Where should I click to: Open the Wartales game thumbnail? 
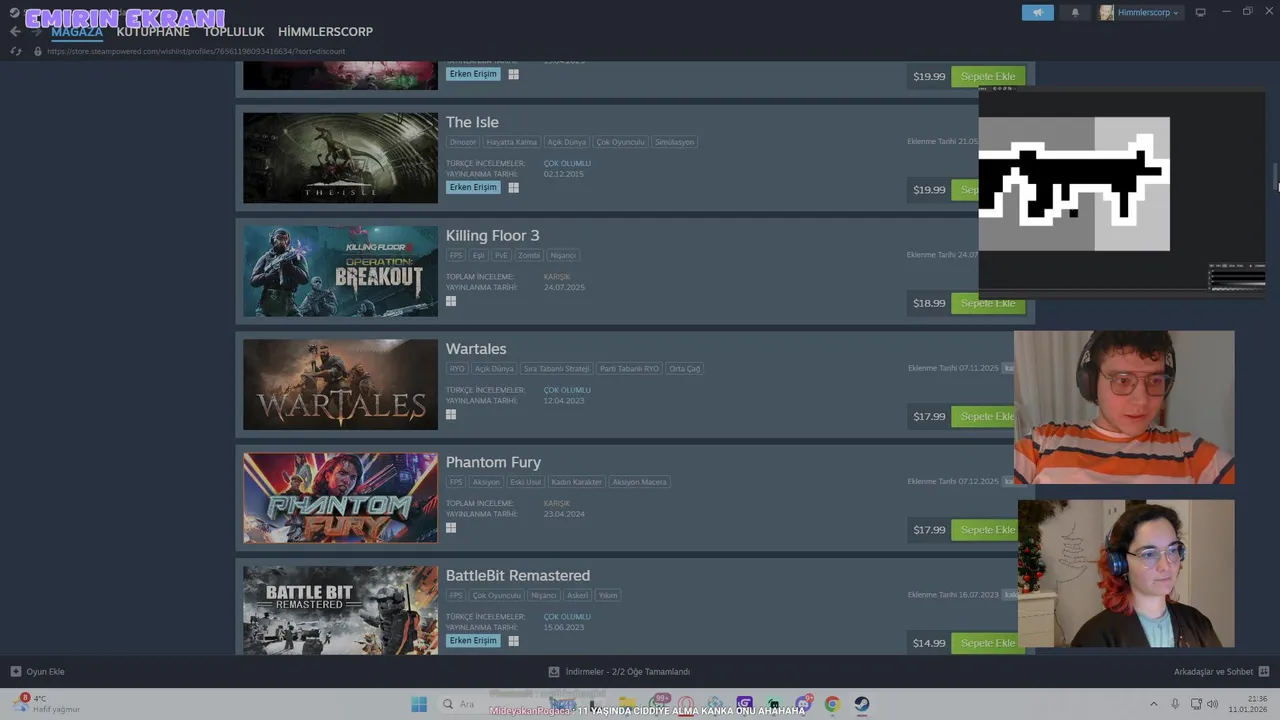click(x=340, y=384)
